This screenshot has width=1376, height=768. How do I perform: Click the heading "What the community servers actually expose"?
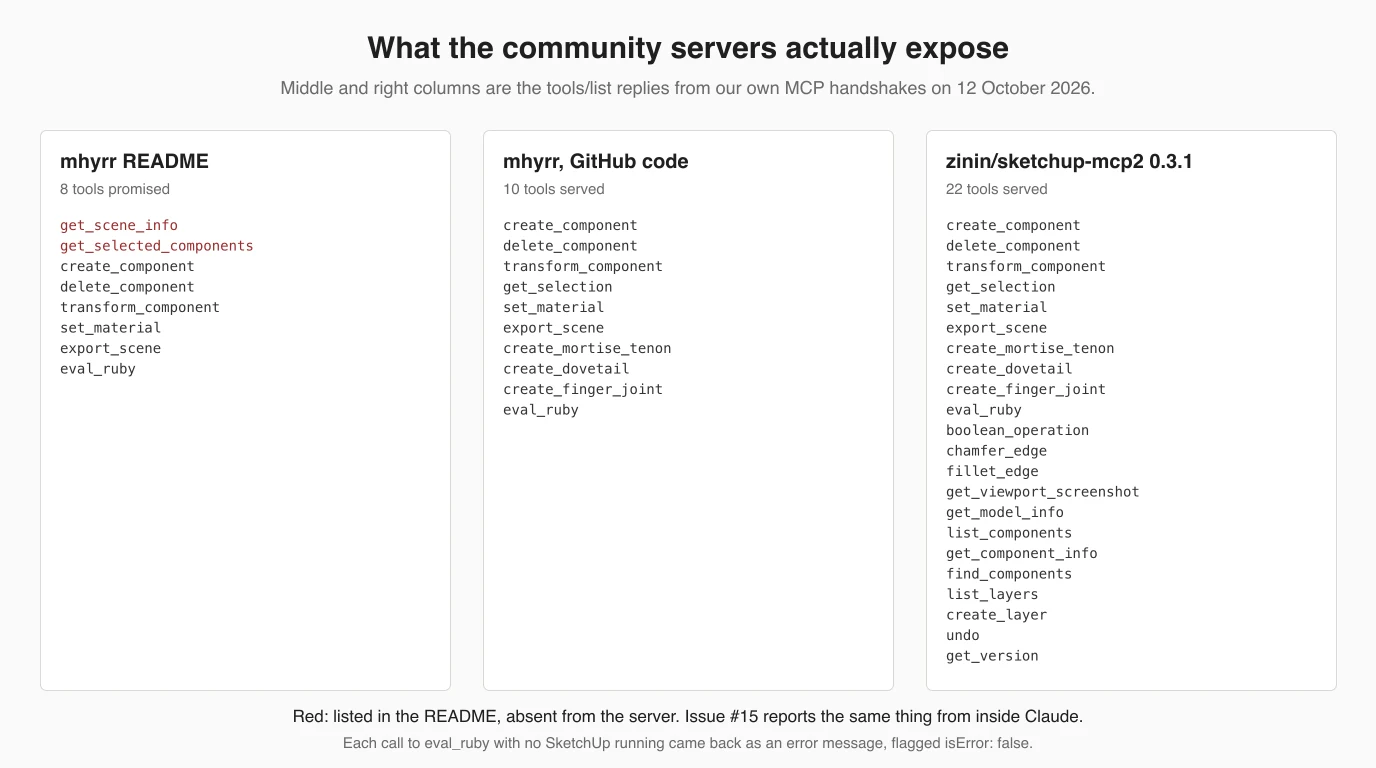click(688, 48)
